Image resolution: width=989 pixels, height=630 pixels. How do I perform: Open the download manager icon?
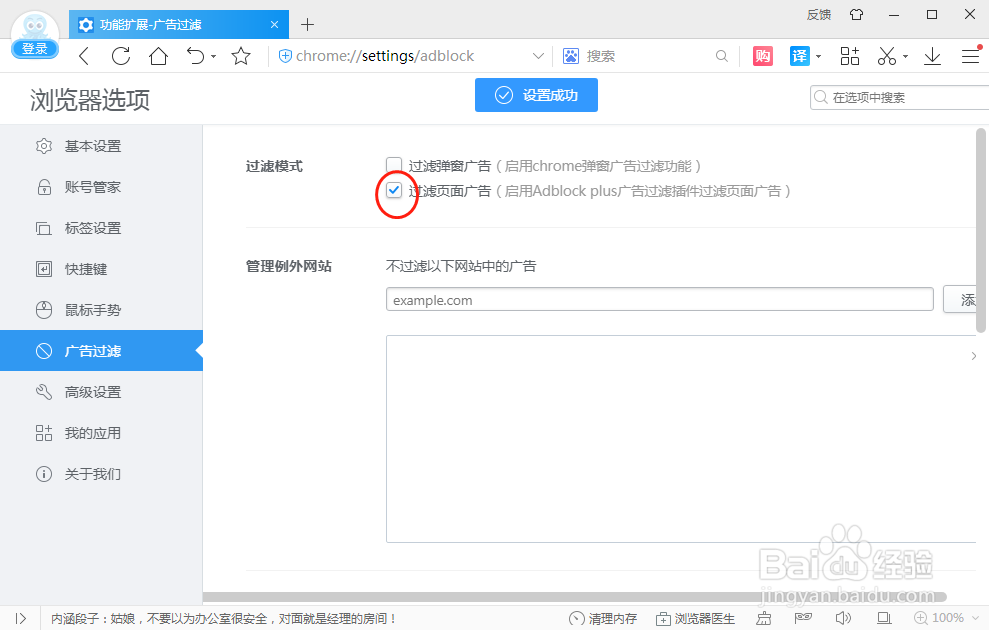click(x=932, y=55)
